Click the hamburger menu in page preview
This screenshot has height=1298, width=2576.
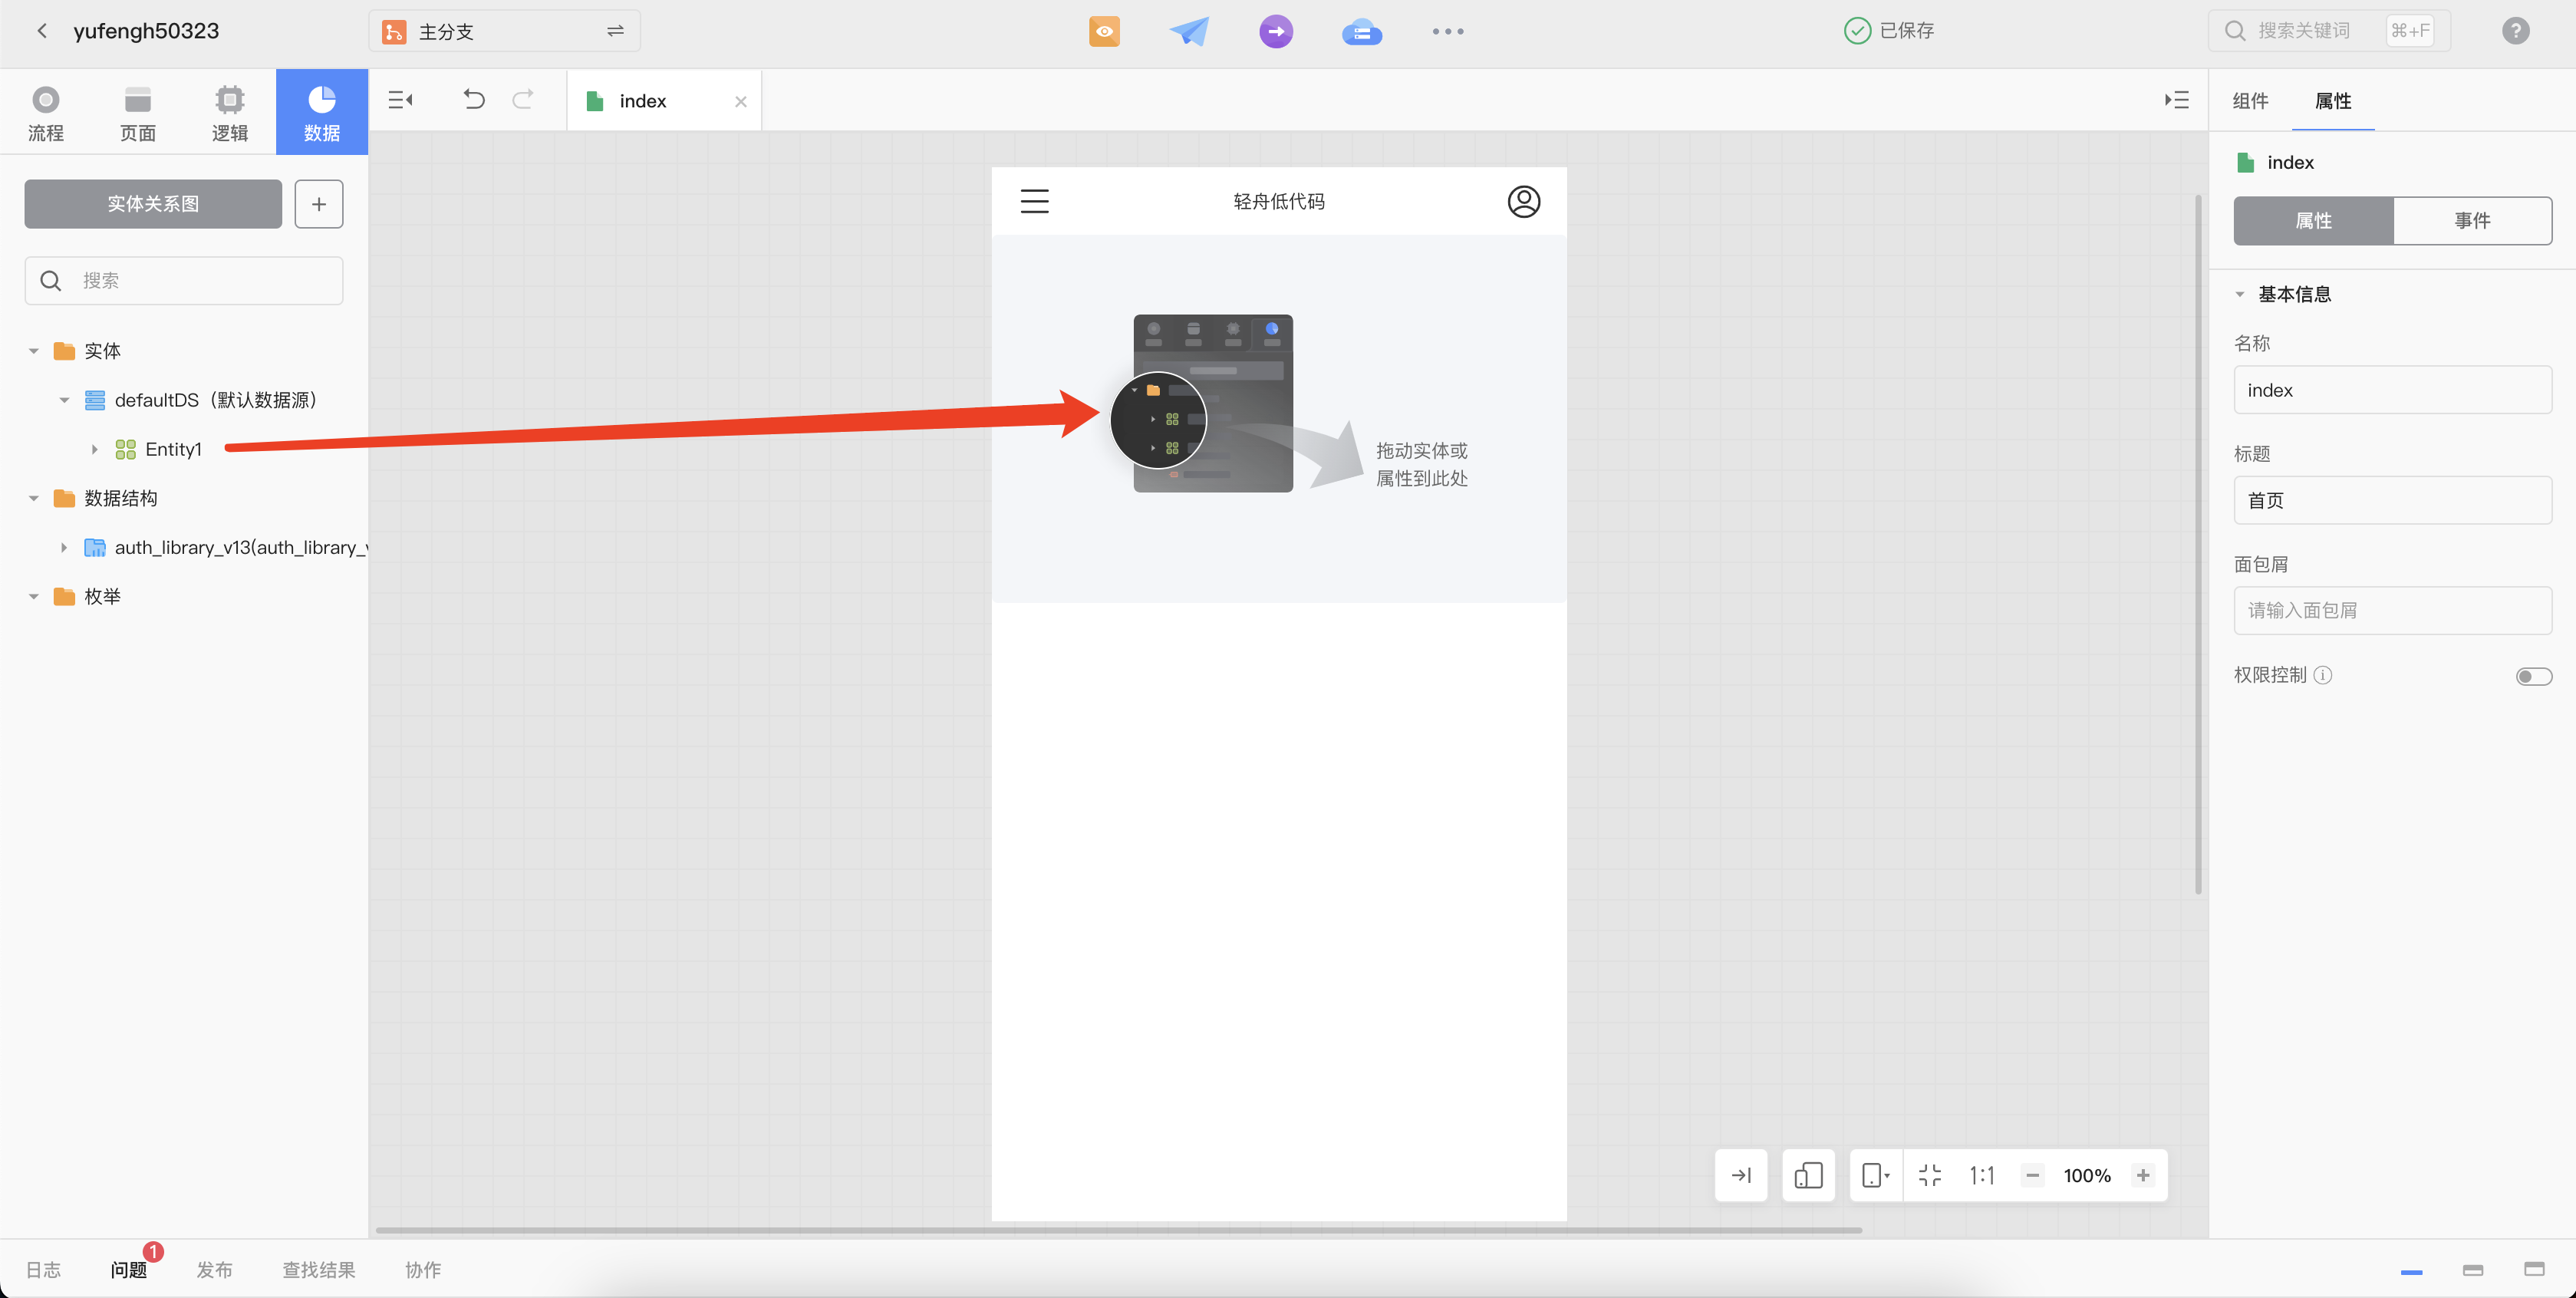coord(1034,201)
